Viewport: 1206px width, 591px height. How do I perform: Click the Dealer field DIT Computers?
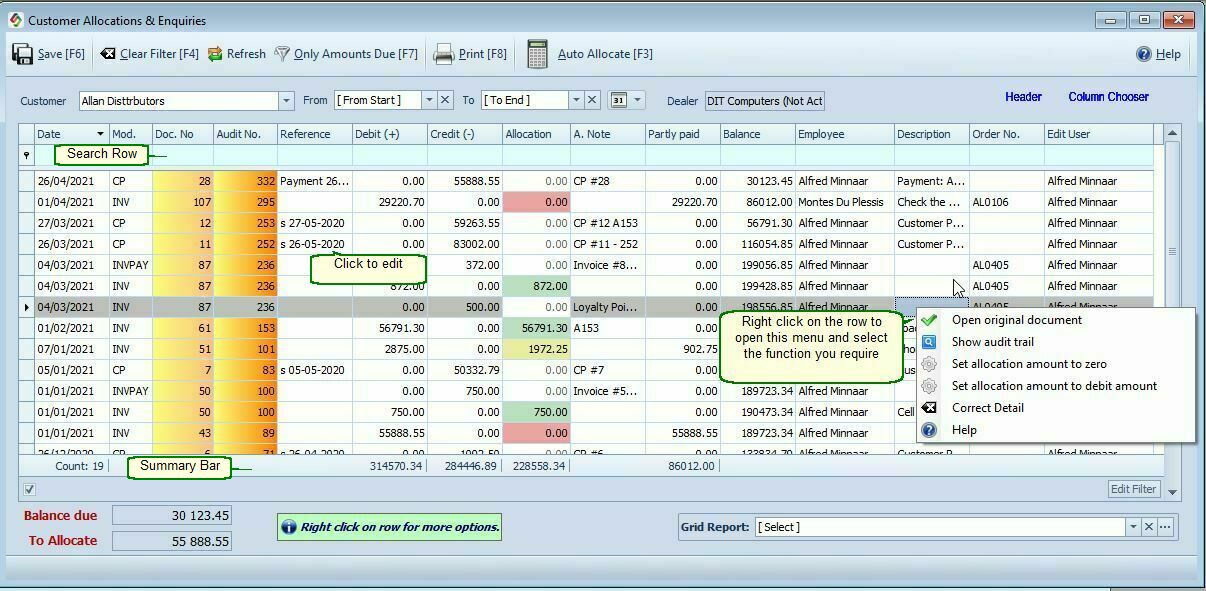click(x=765, y=100)
